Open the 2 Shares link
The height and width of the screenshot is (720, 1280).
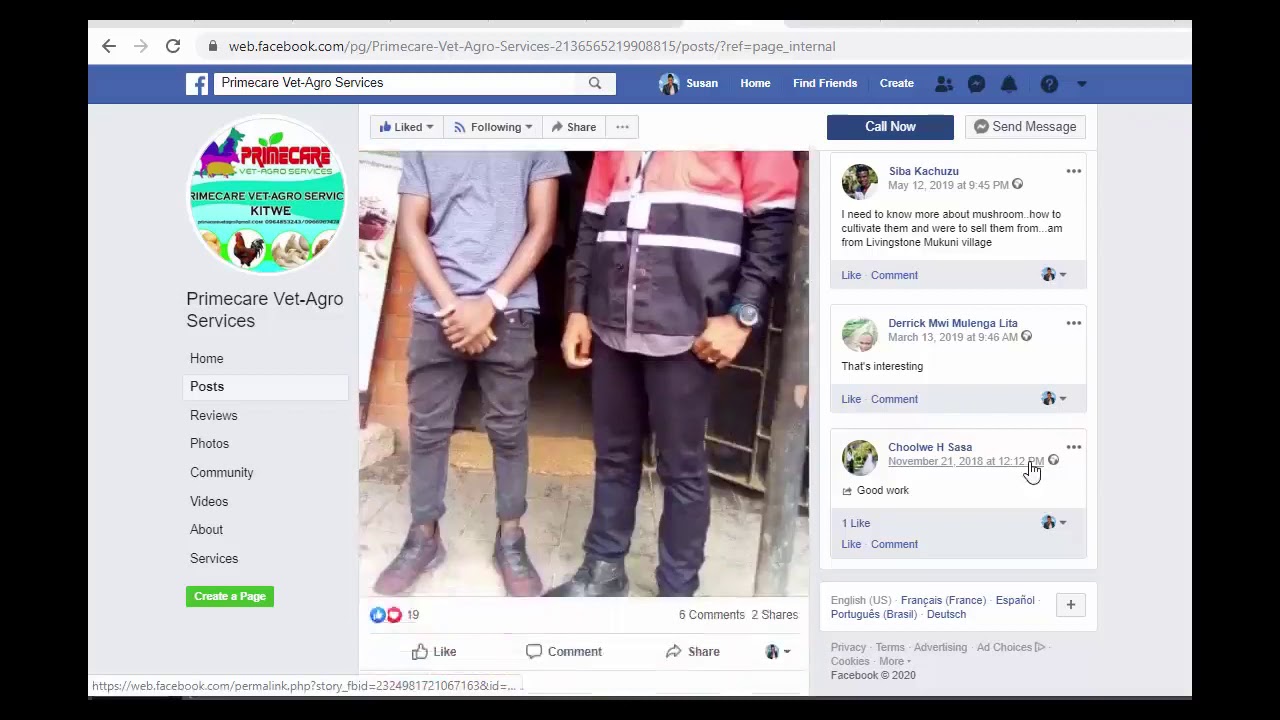point(775,615)
